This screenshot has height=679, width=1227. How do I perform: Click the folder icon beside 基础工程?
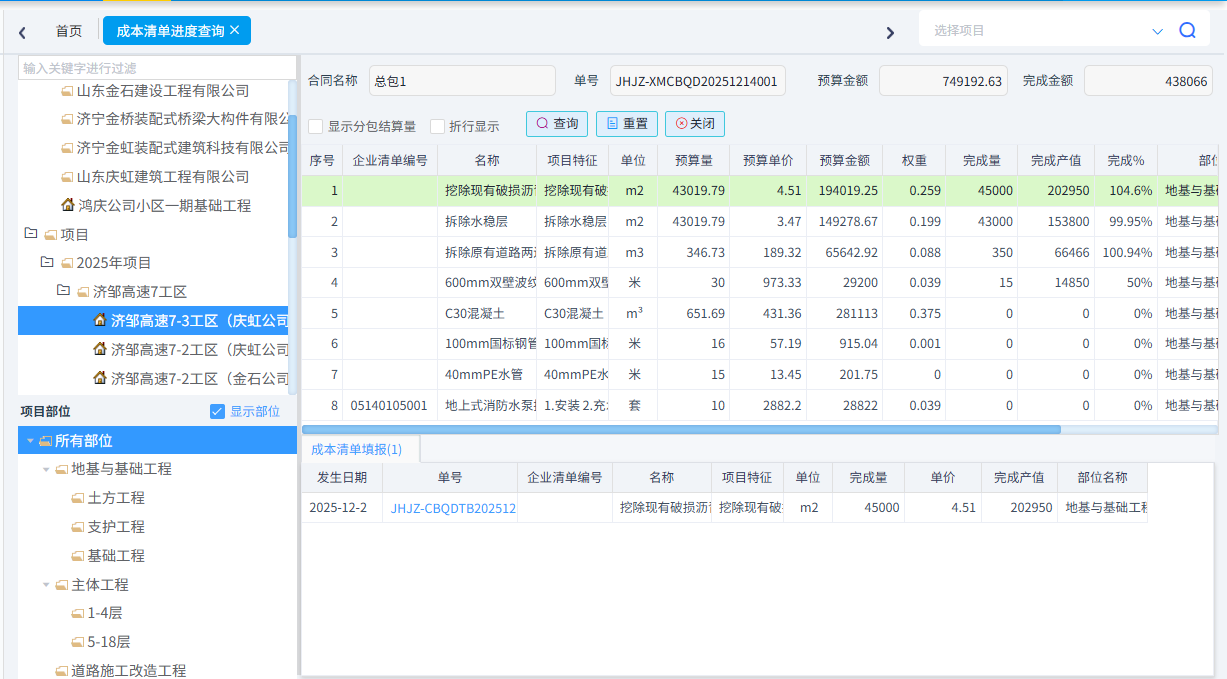point(78,556)
